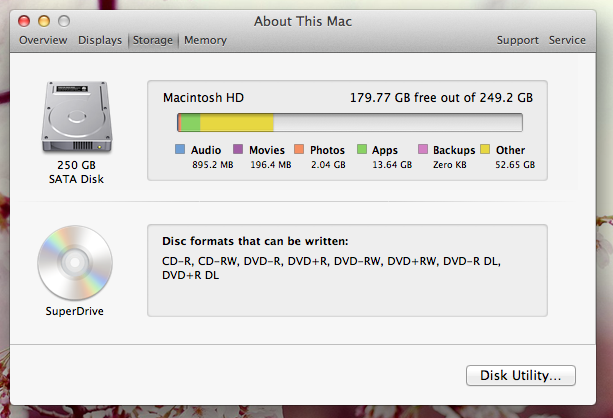Viewport: 613px width, 418px height.
Task: Click the yellow Other legend swatch
Action: click(485, 149)
